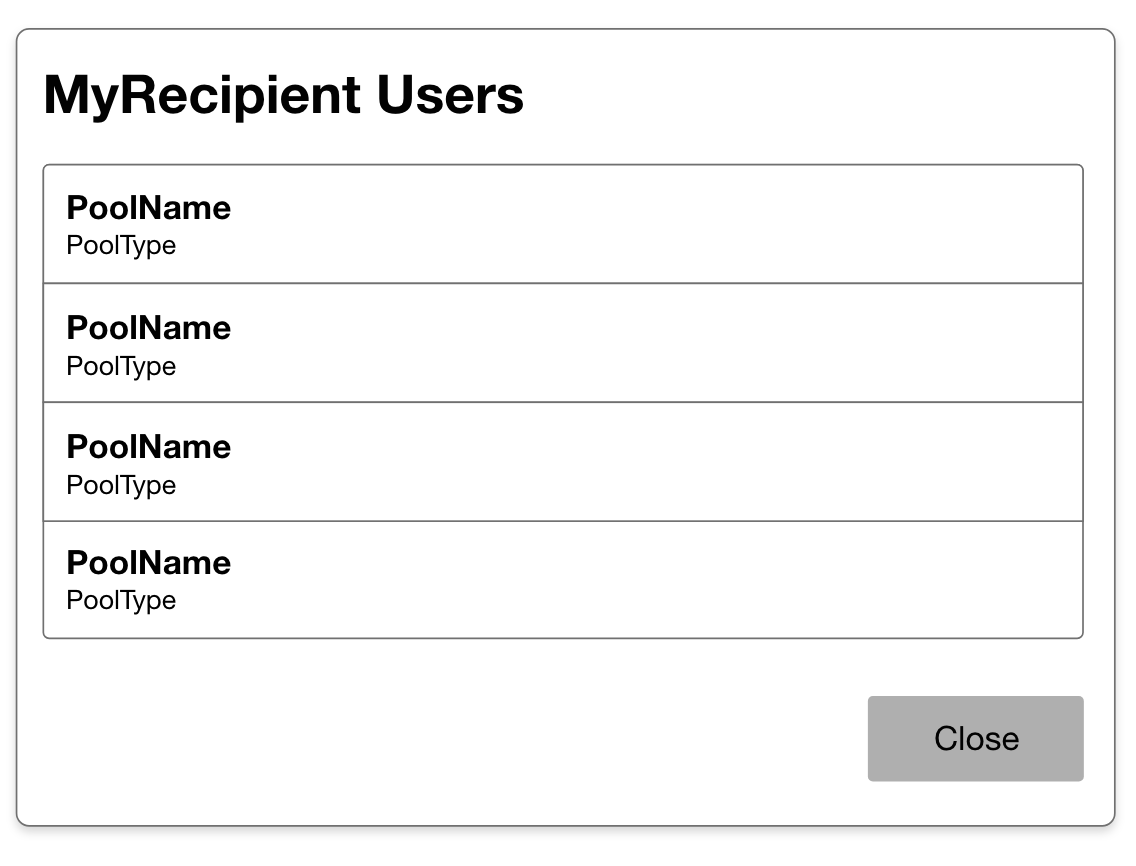
Task: Click the dialog header area above the list
Action: tap(700, 95)
